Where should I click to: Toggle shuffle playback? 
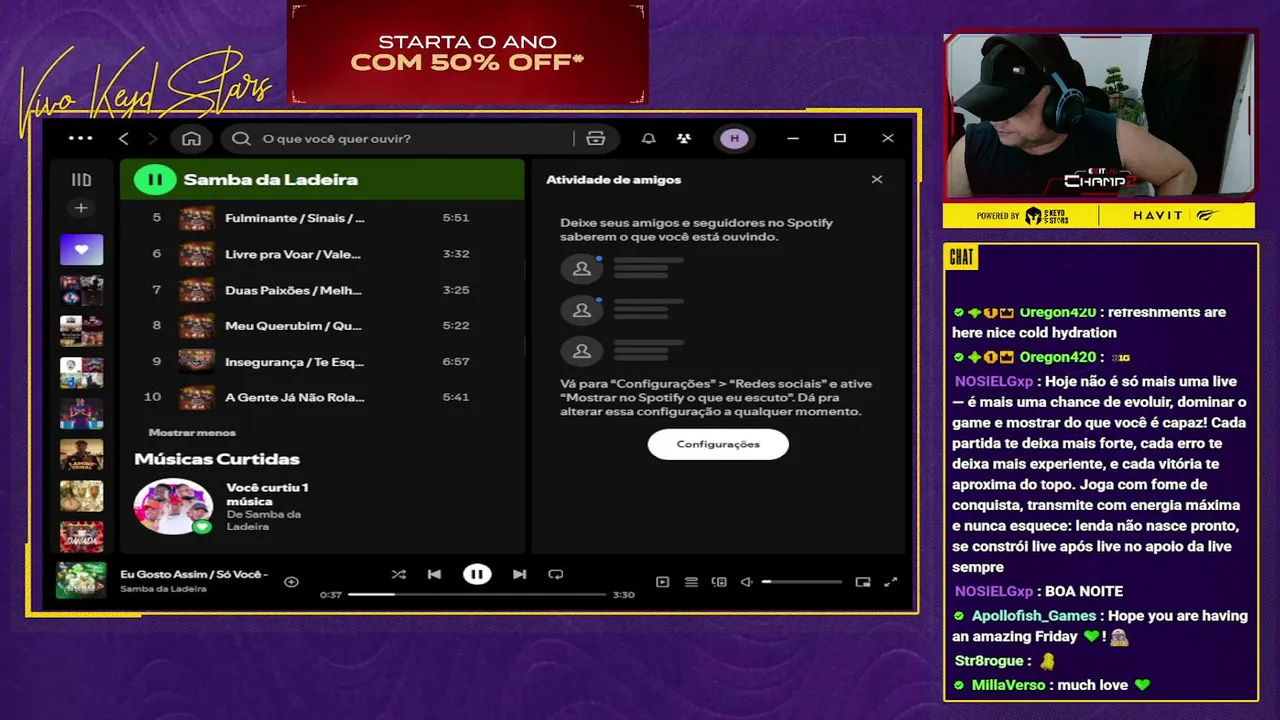[x=399, y=574]
